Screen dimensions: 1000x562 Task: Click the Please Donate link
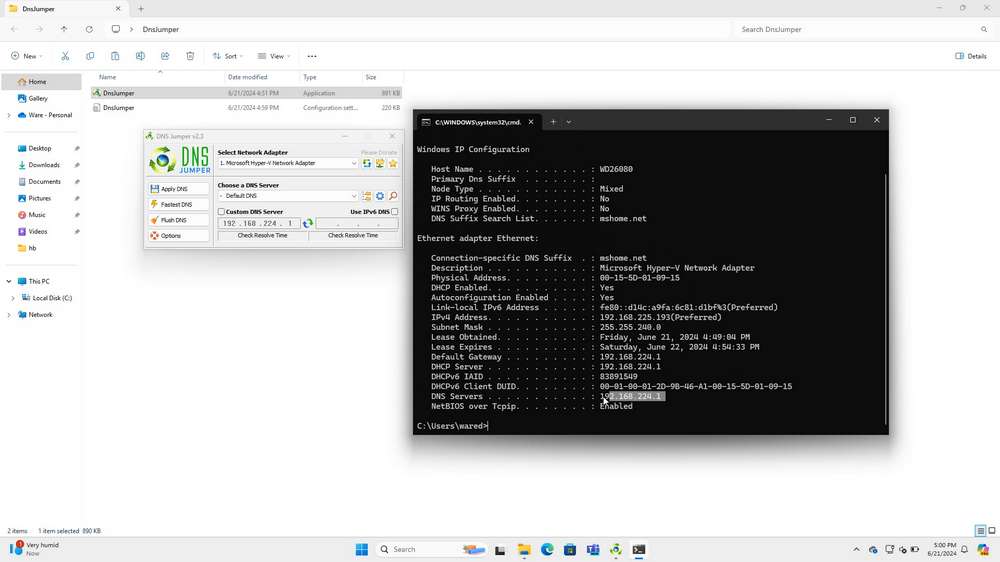[x=379, y=152]
